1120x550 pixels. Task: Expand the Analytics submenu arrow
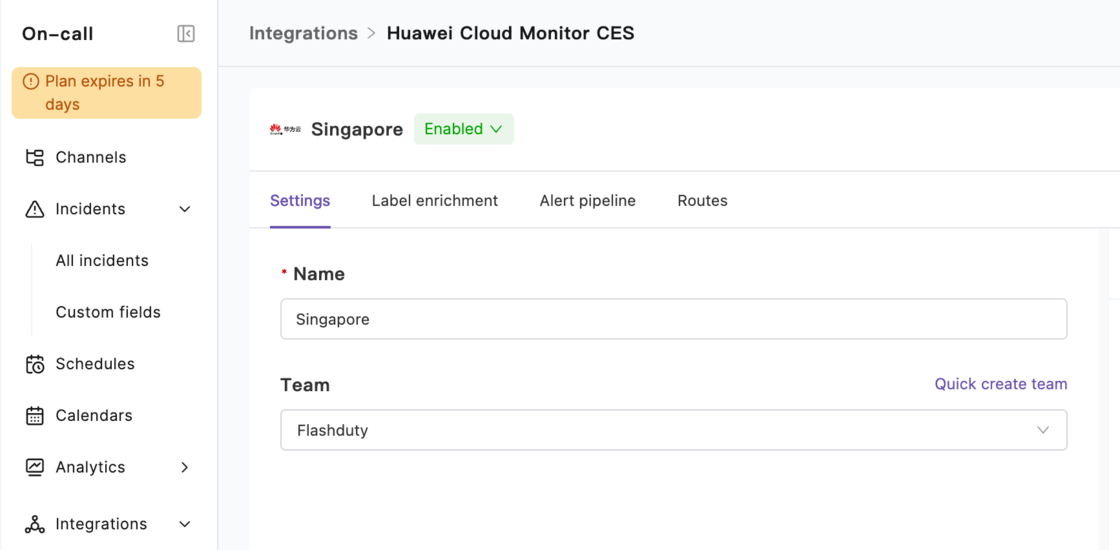(x=185, y=467)
